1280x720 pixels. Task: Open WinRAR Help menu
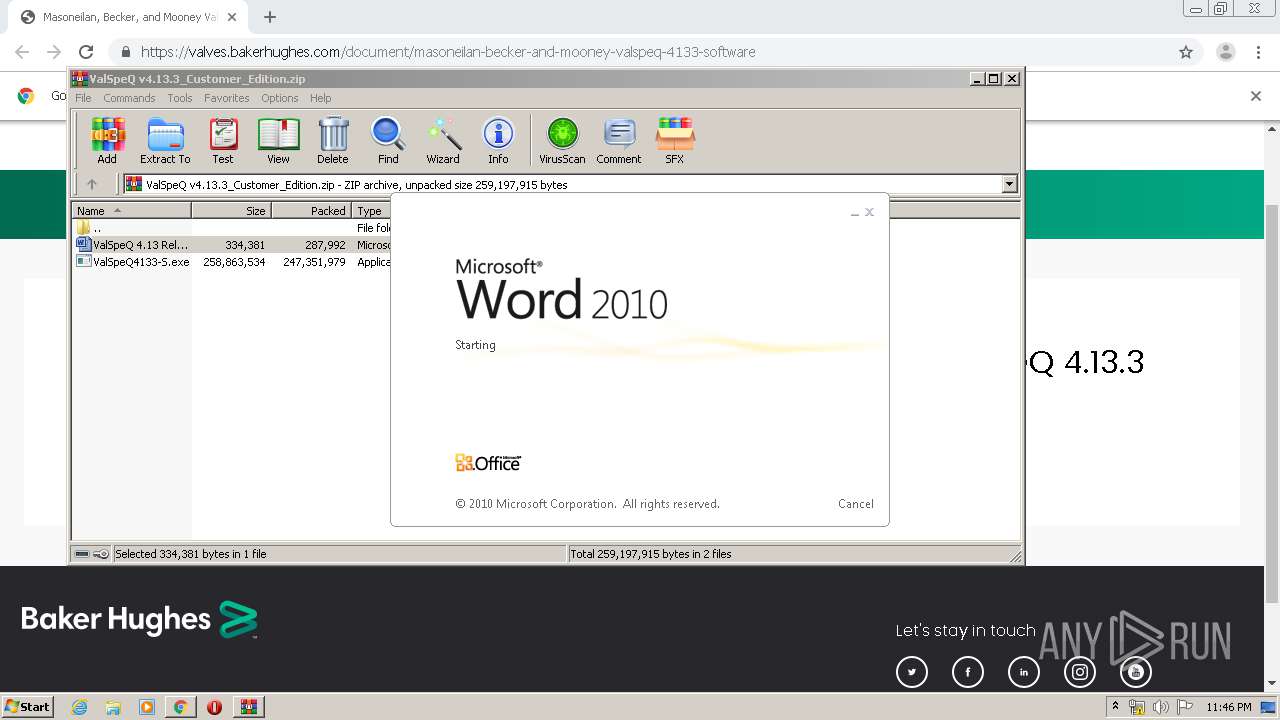click(x=320, y=98)
